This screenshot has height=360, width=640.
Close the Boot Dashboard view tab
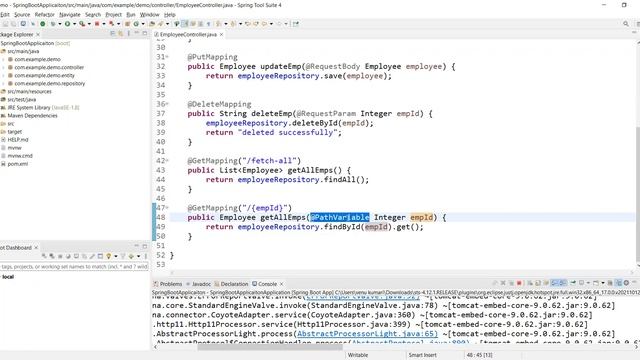point(36,247)
